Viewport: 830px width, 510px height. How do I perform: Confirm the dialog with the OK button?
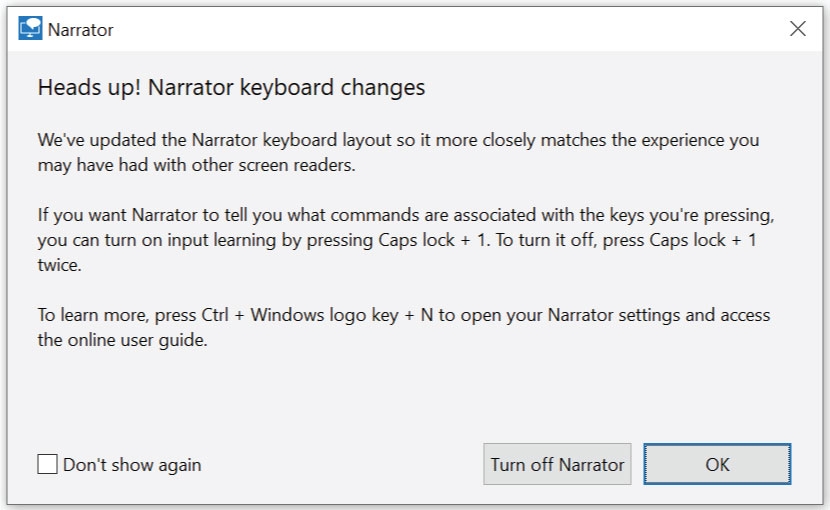click(x=717, y=464)
